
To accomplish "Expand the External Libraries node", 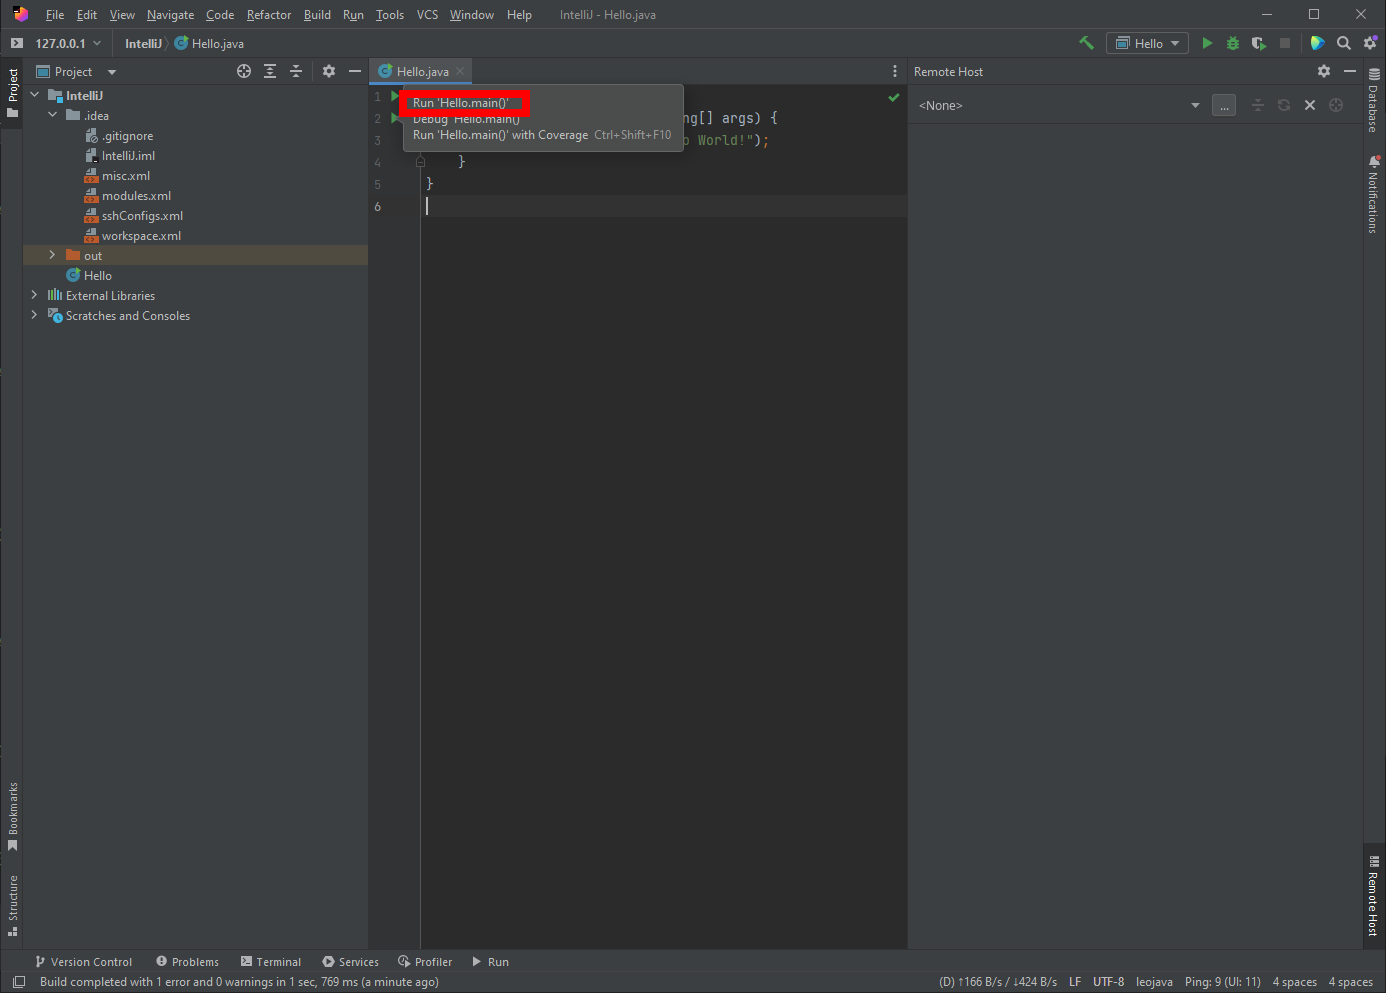I will (x=33, y=295).
